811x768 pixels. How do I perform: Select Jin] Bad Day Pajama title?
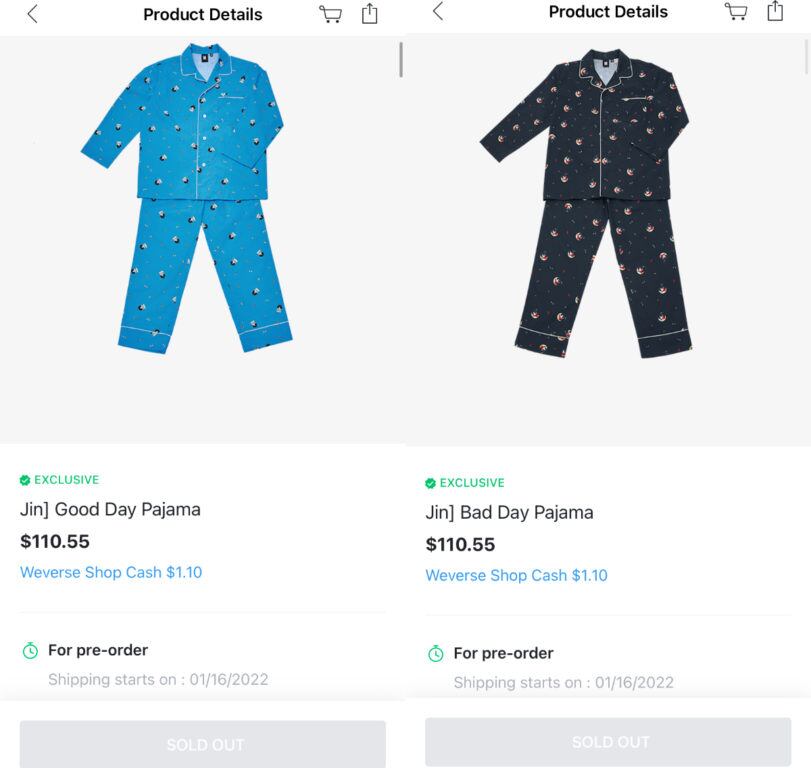(509, 512)
